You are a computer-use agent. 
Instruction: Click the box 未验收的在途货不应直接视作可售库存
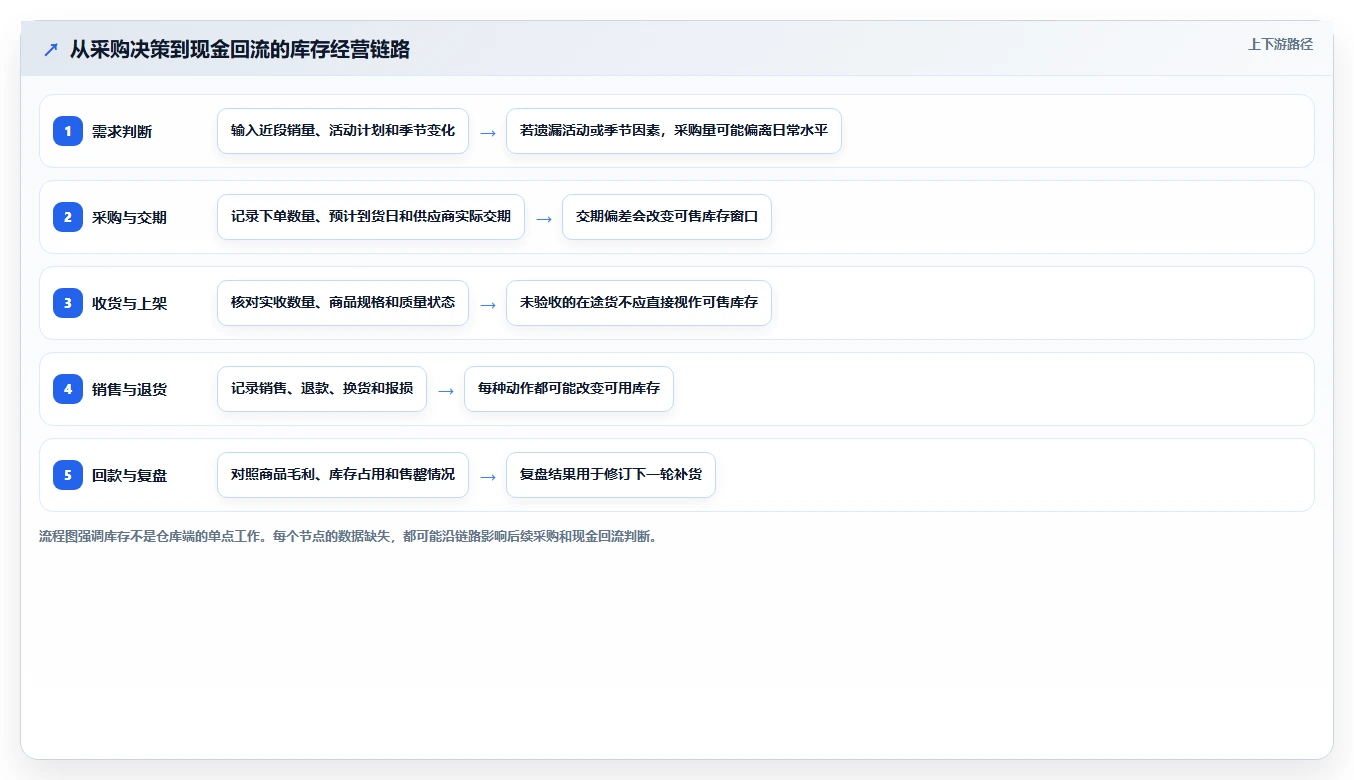click(x=639, y=303)
